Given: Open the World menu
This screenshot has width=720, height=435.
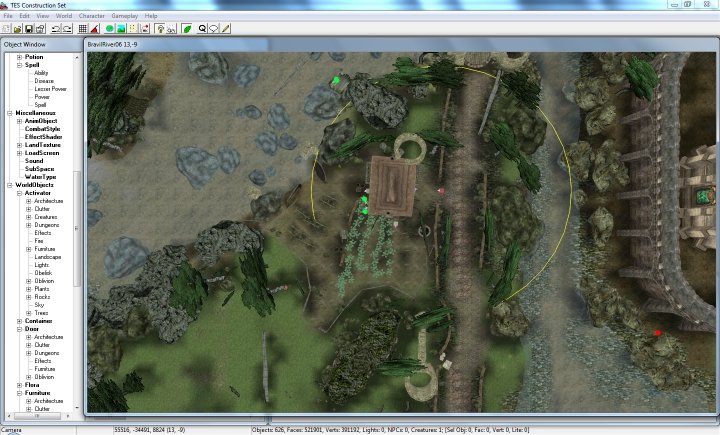Looking at the screenshot, I should tap(64, 16).
